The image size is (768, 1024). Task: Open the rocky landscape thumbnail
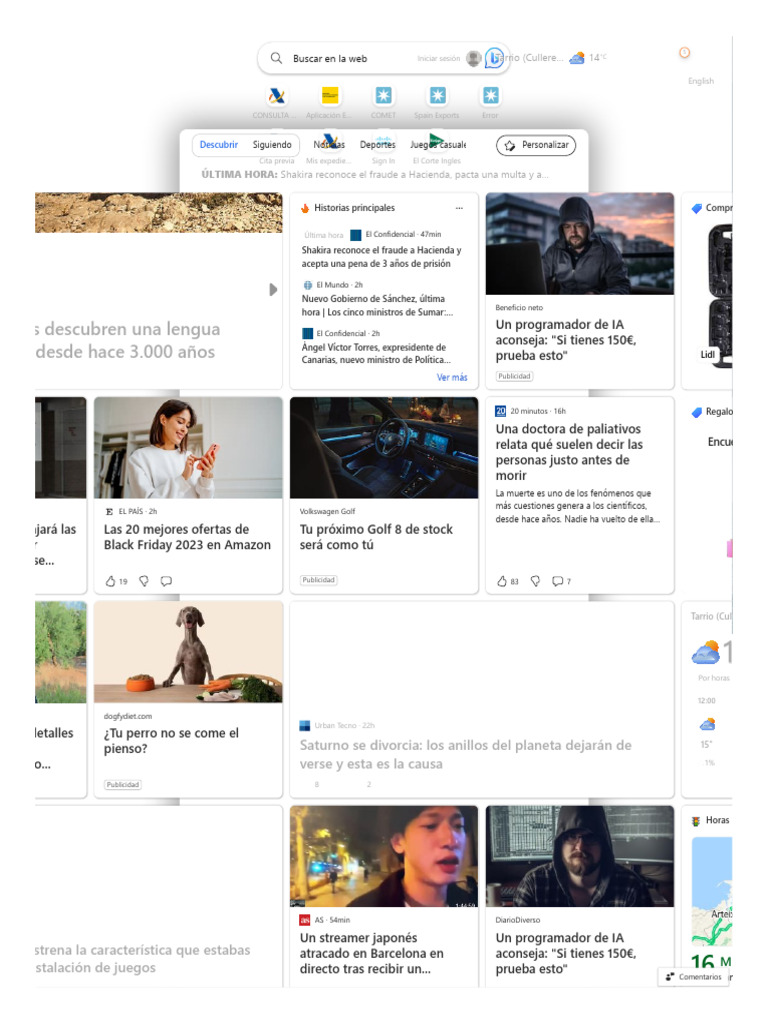(159, 213)
